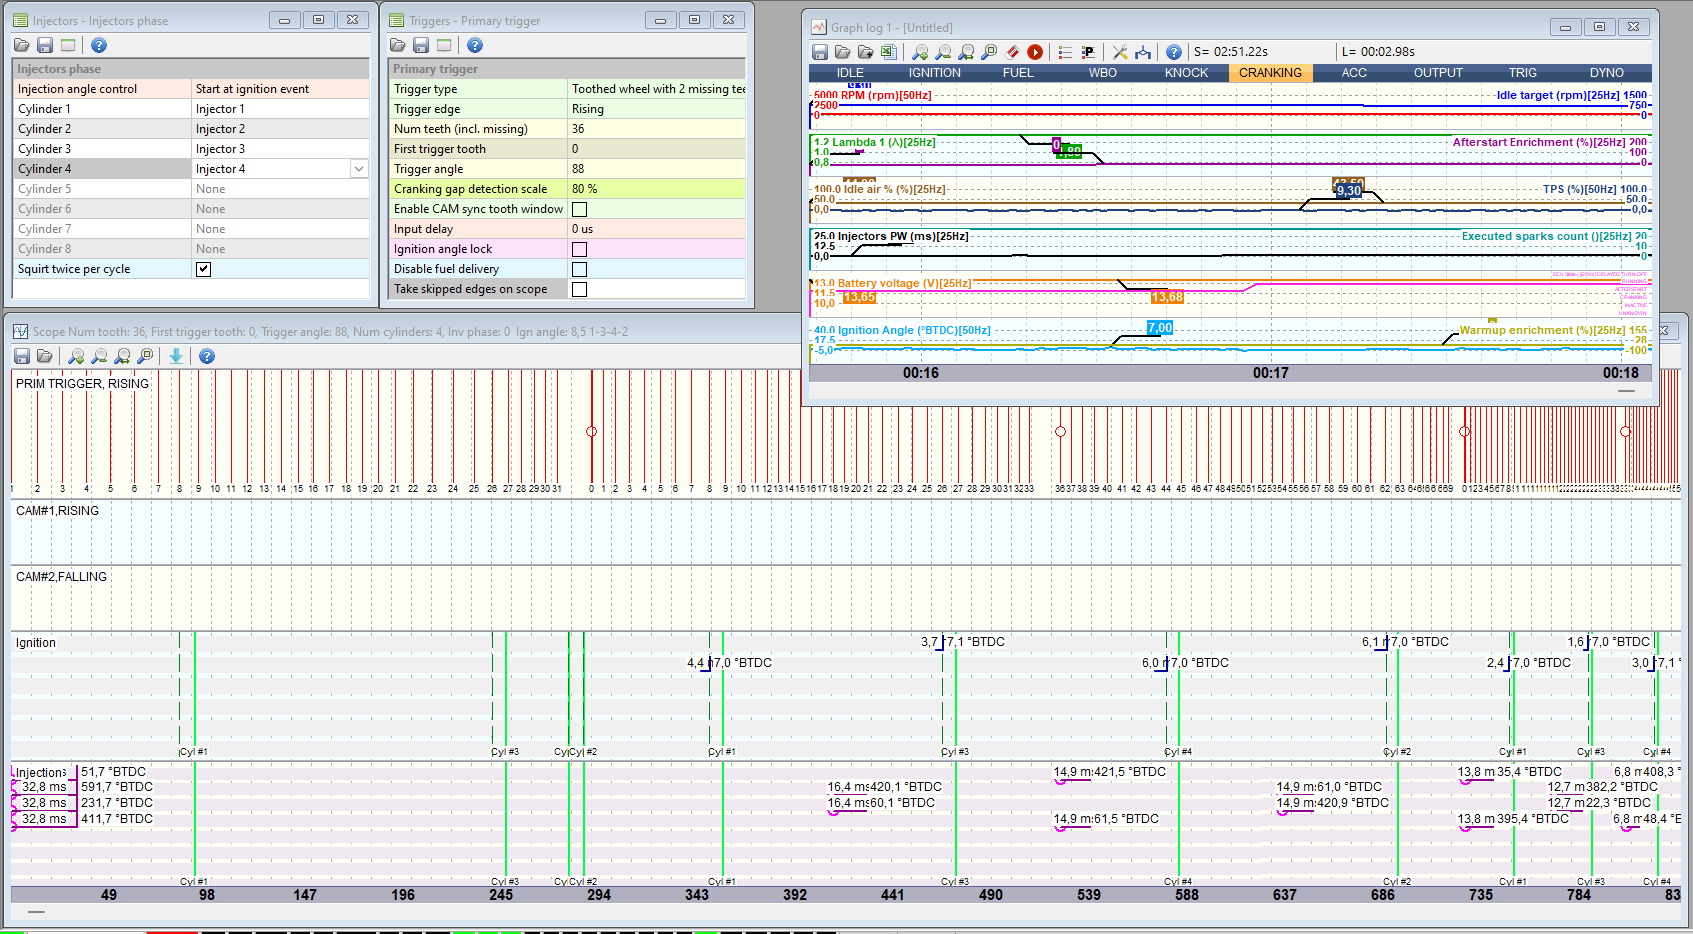Click zoom out magnifier in Graph log toolbar
The height and width of the screenshot is (934, 1693).
[943, 52]
